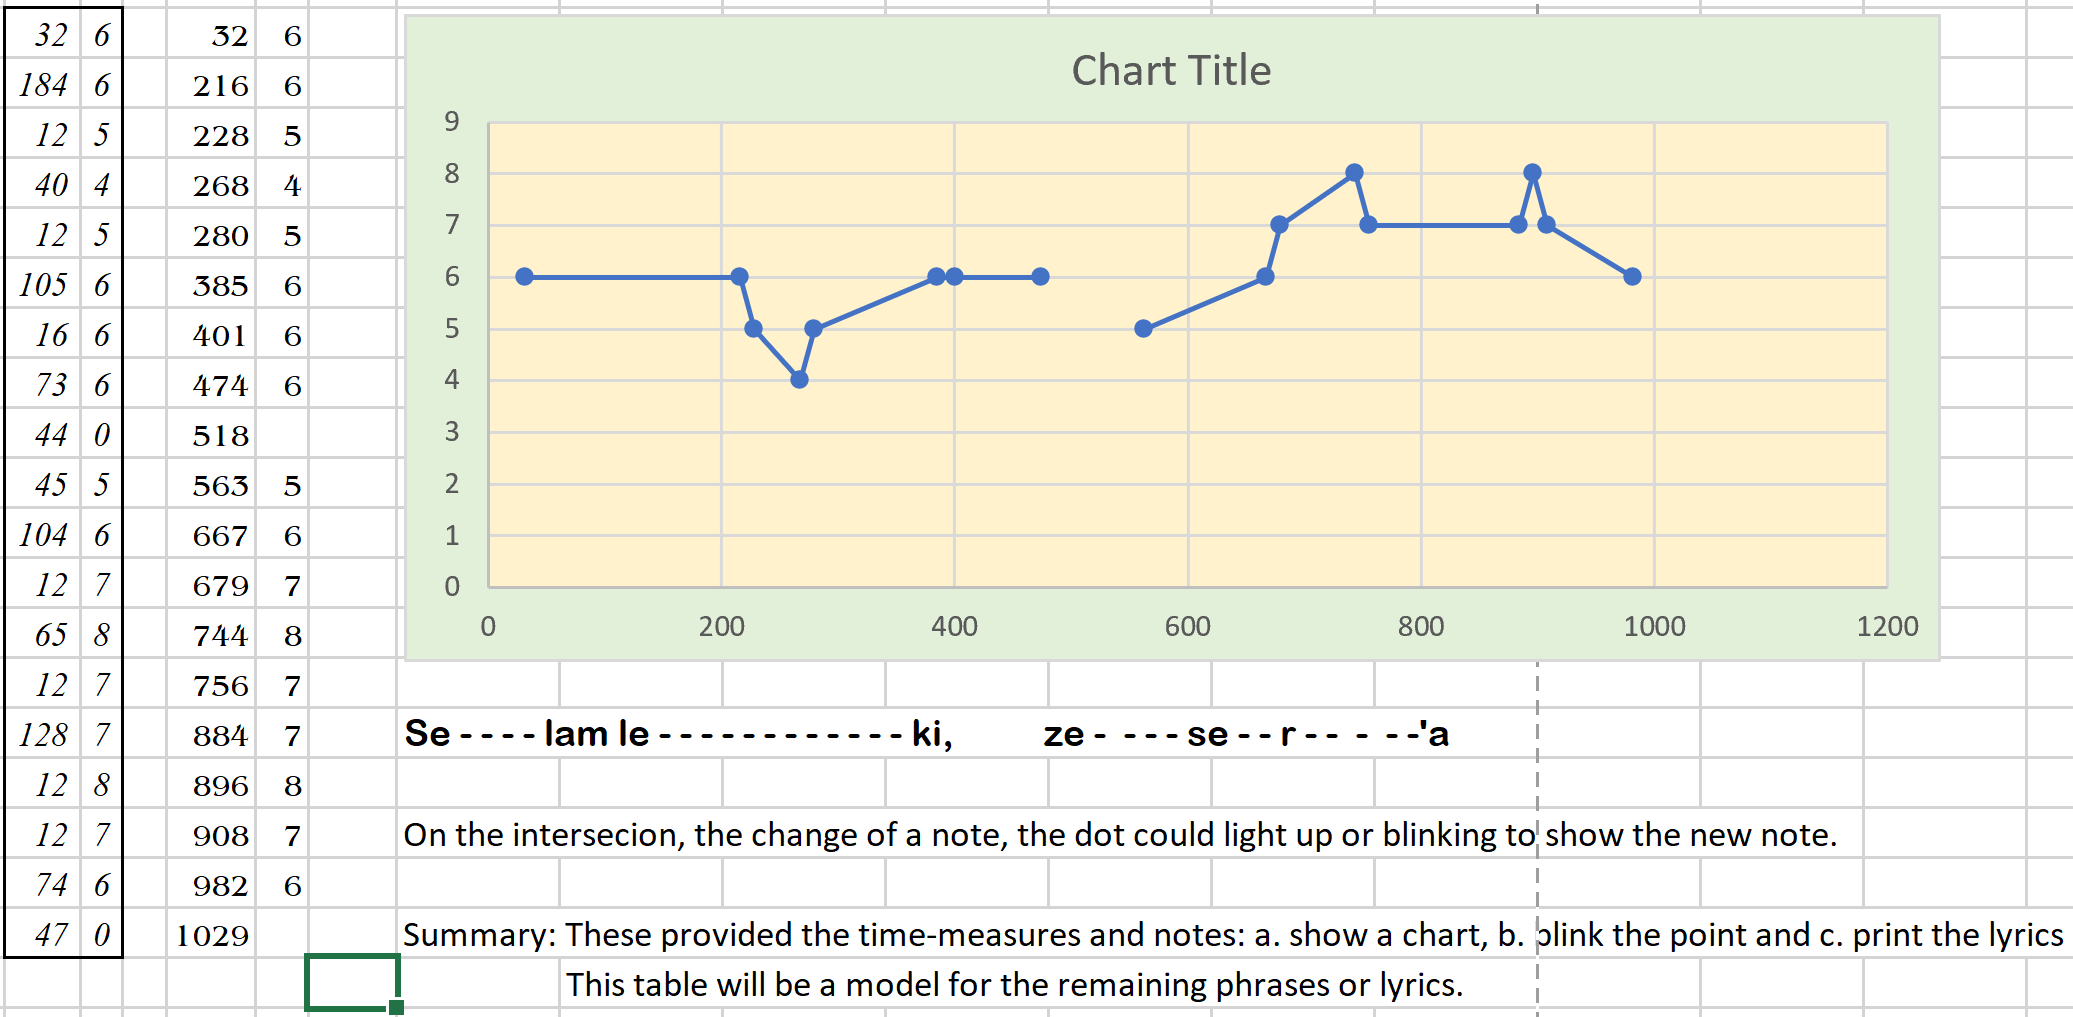The height and width of the screenshot is (1017, 2073).
Task: Select the lyrics text starting with Se
Action: [x=926, y=734]
